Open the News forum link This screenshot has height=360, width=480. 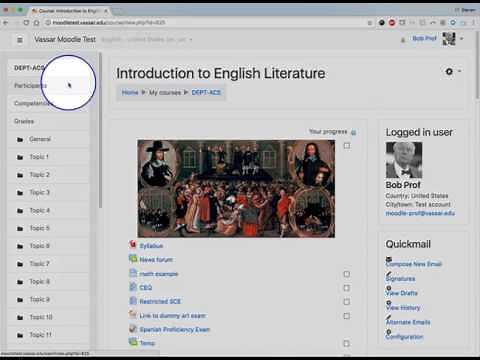(156, 260)
